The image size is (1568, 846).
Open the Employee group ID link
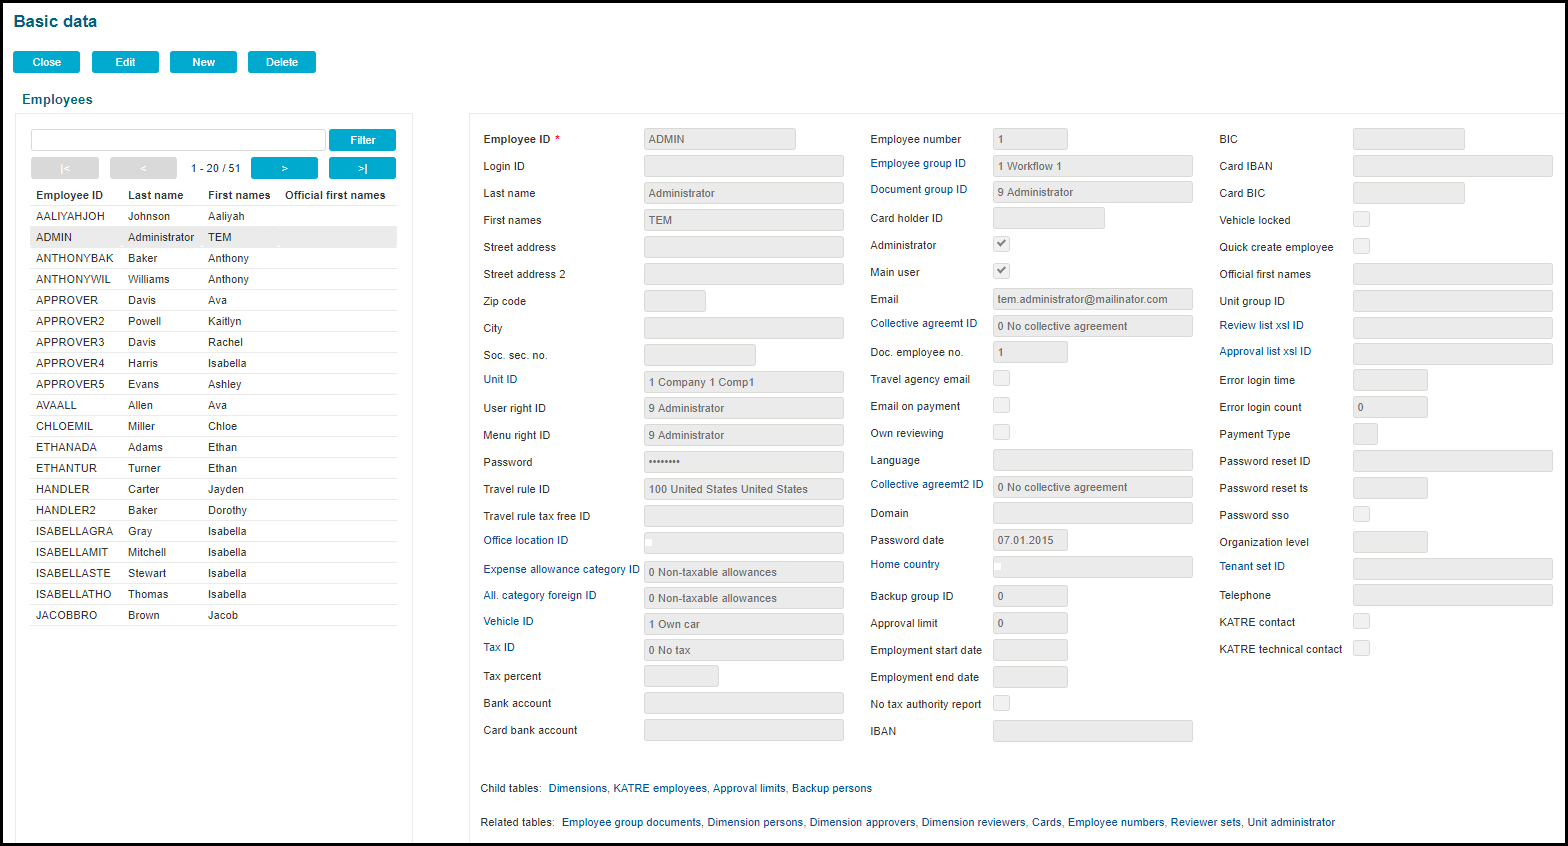[917, 163]
